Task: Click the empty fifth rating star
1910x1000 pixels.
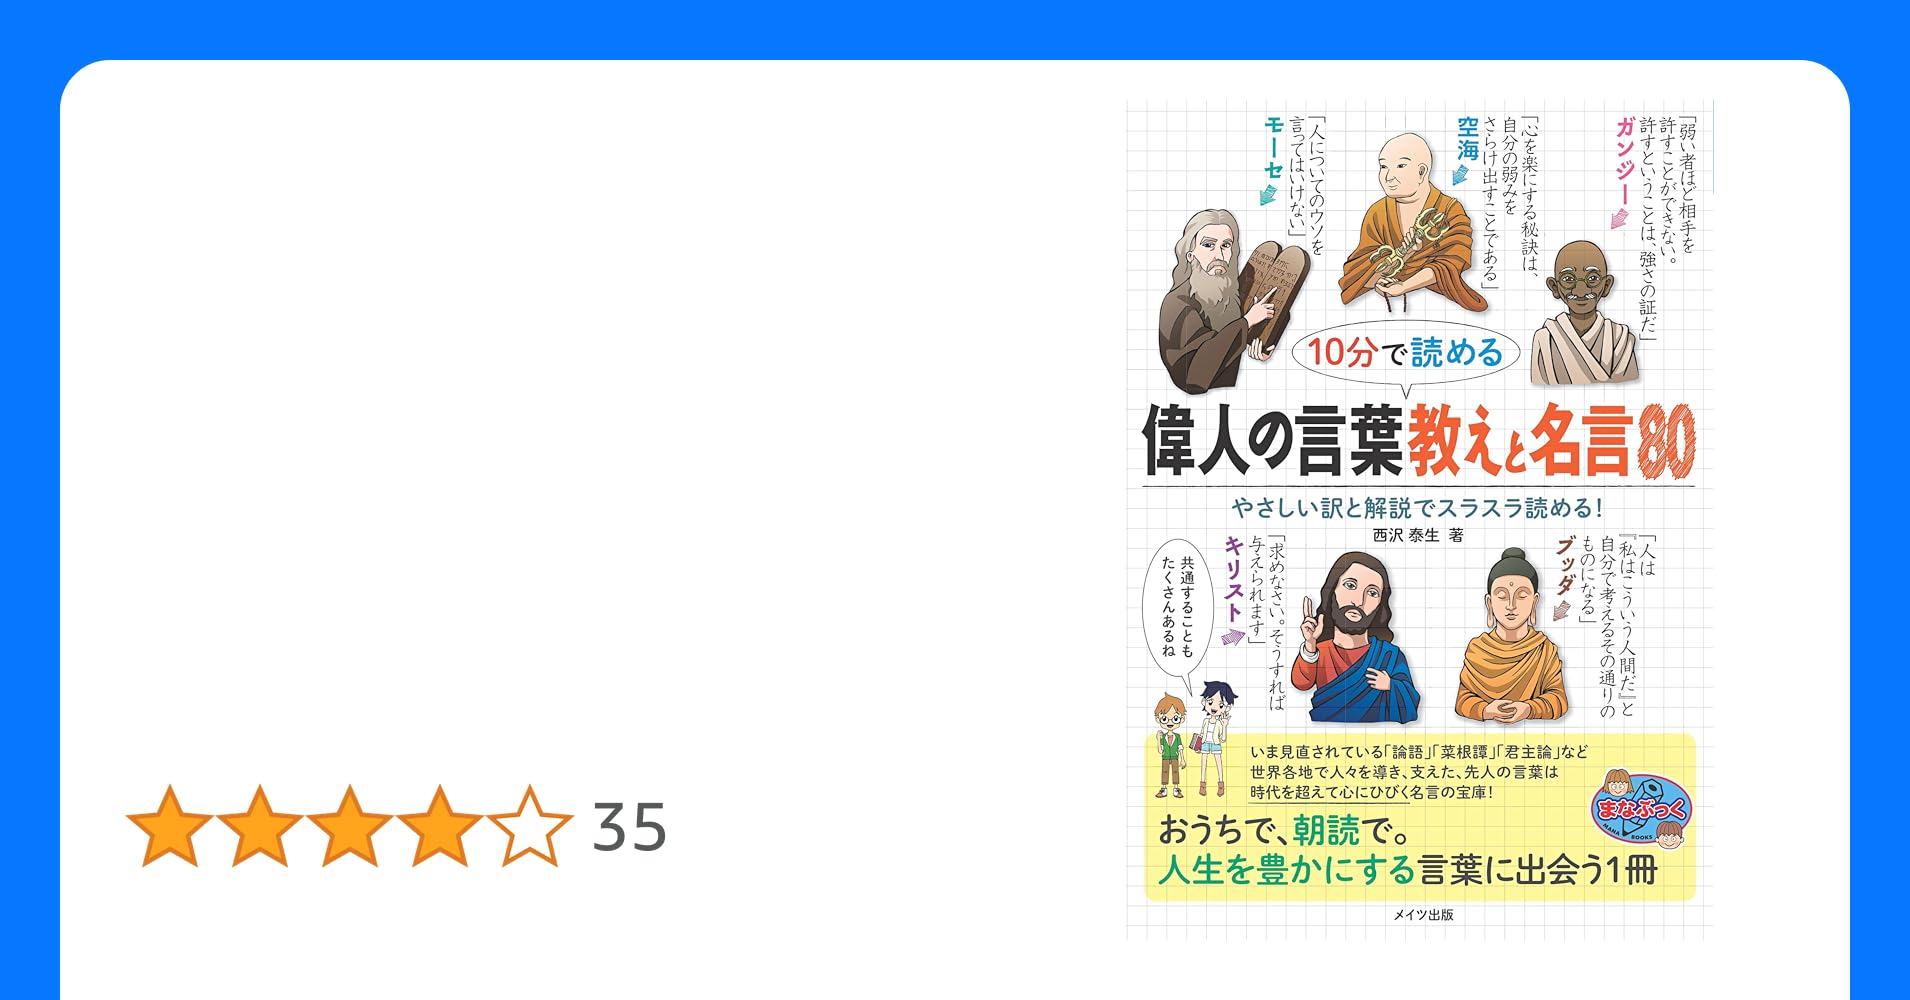Action: pyautogui.click(x=530, y=826)
